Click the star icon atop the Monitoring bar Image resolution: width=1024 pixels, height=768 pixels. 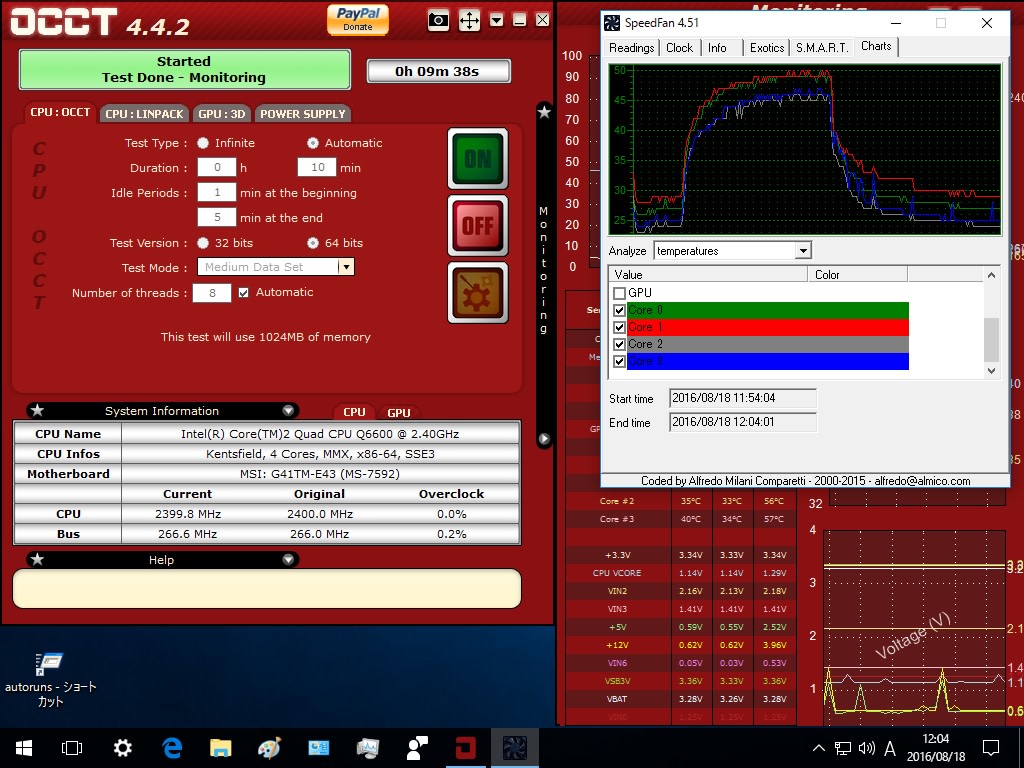point(544,112)
